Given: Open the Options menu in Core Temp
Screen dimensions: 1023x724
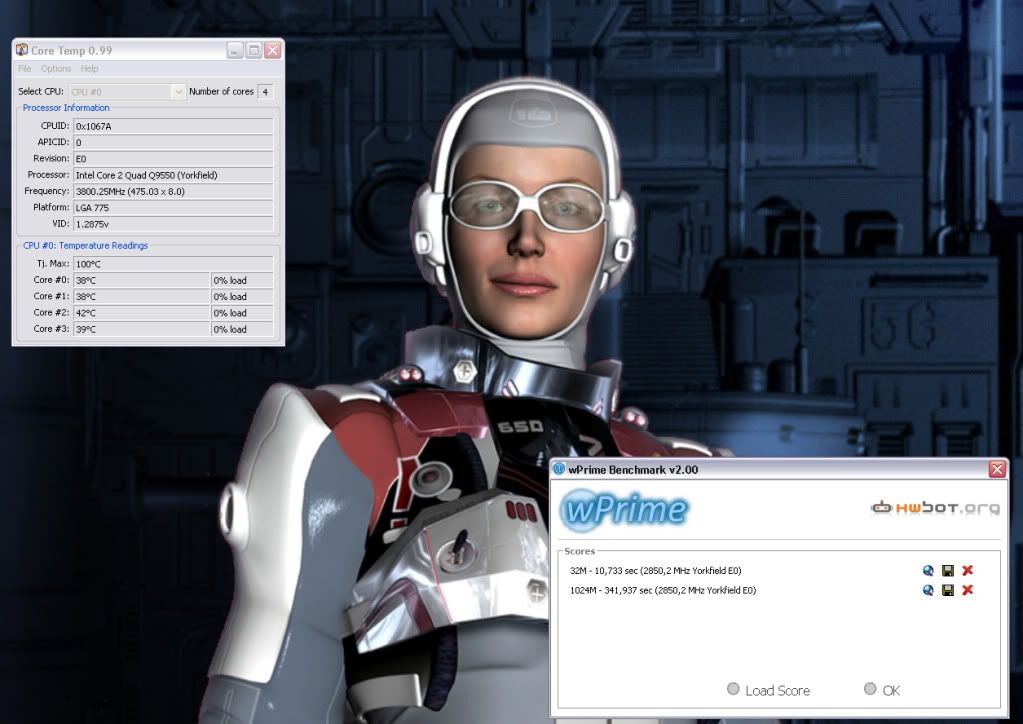Looking at the screenshot, I should (x=56, y=69).
